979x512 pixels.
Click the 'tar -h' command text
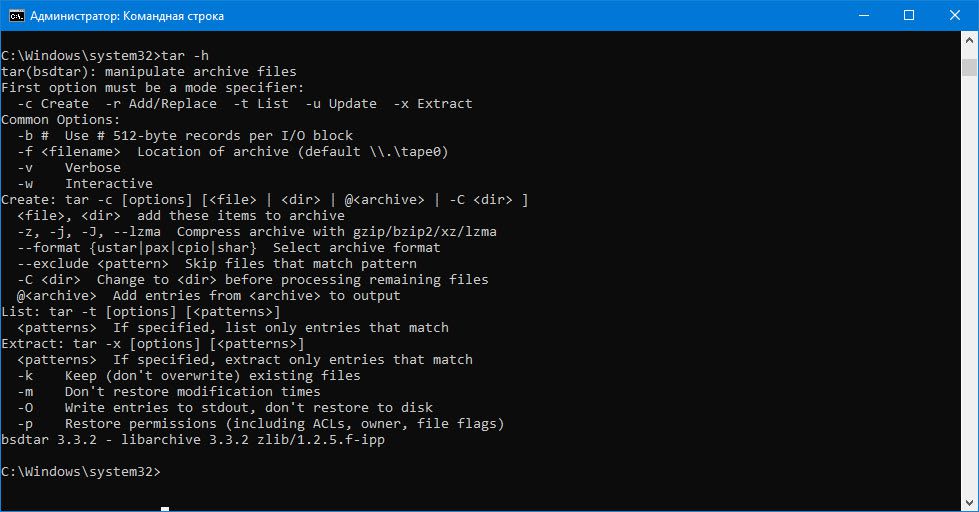pos(185,56)
